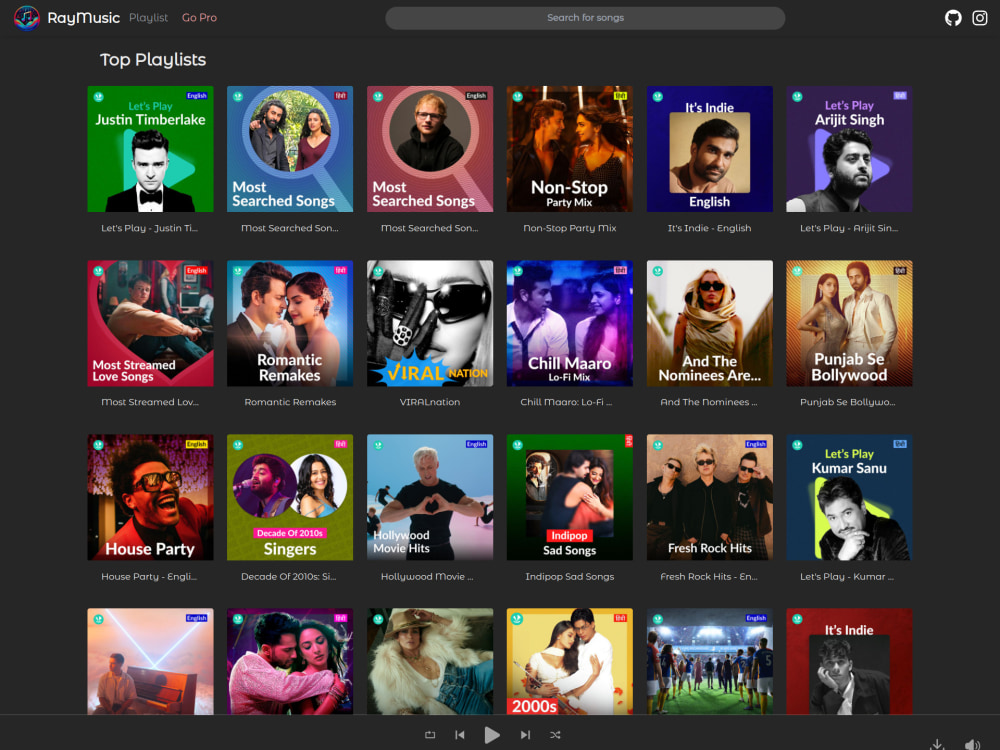Click the 'Let's Play - Kumar ...' title
This screenshot has height=750, width=1000.
pyautogui.click(x=847, y=577)
